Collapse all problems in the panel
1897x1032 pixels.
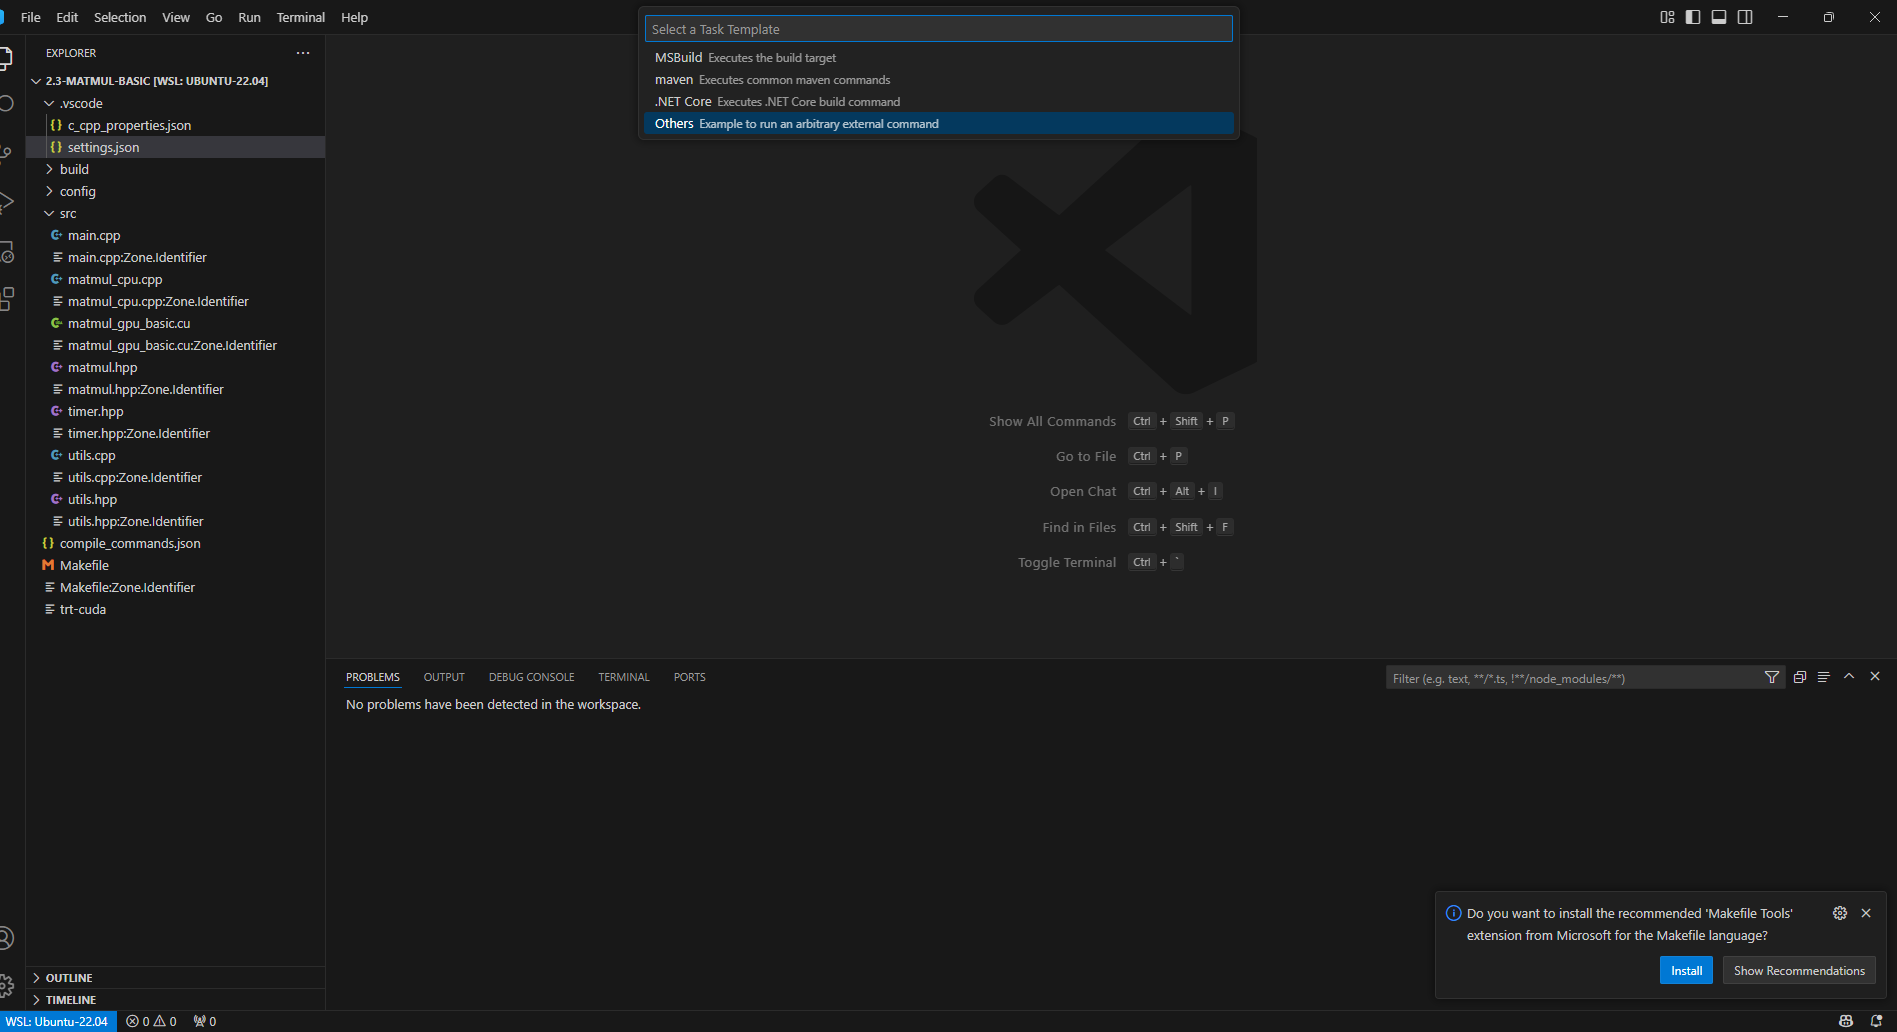[x=1799, y=677]
